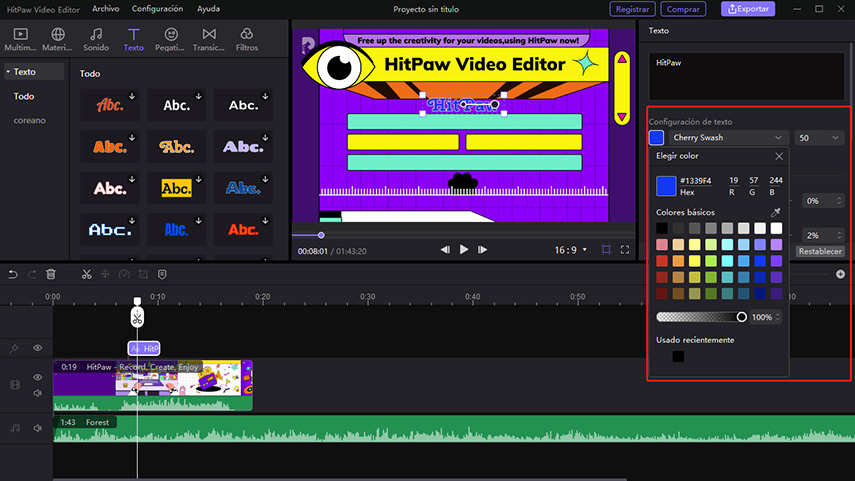Add a marker with the shield icon

click(162, 274)
